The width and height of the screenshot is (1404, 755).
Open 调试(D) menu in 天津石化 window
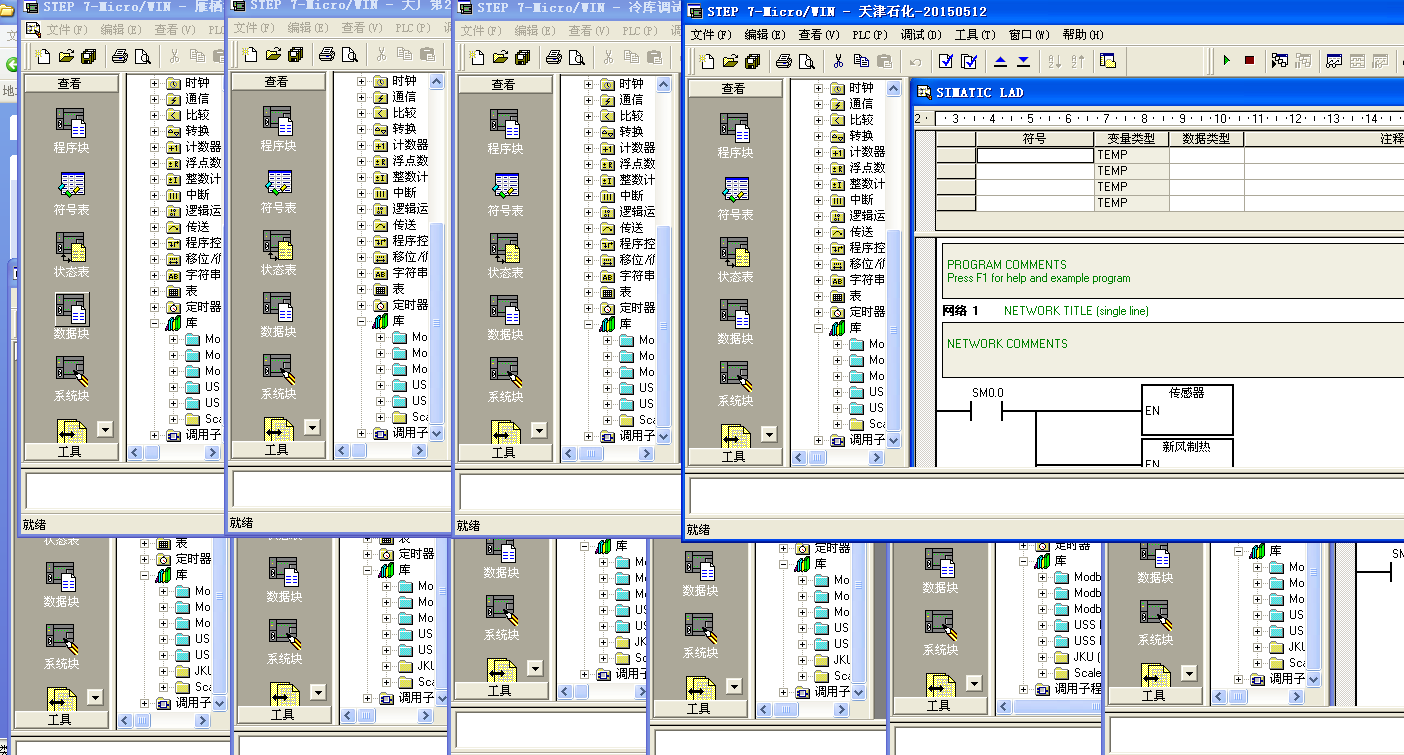(921, 35)
